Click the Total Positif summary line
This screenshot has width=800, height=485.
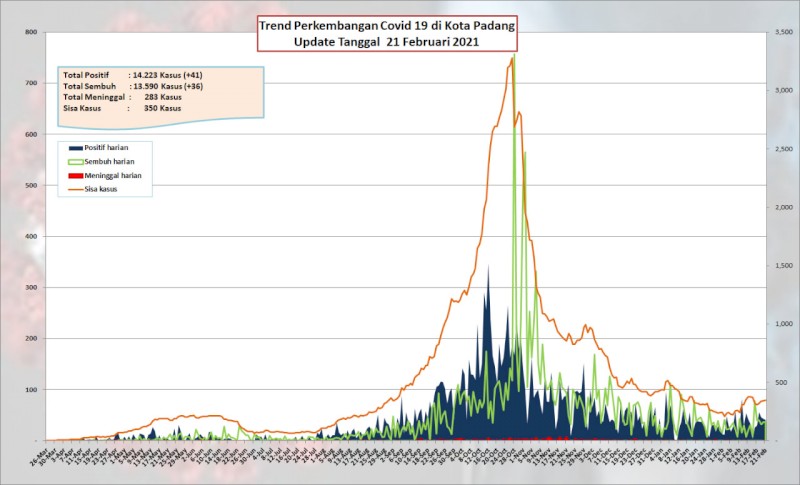pyautogui.click(x=133, y=75)
